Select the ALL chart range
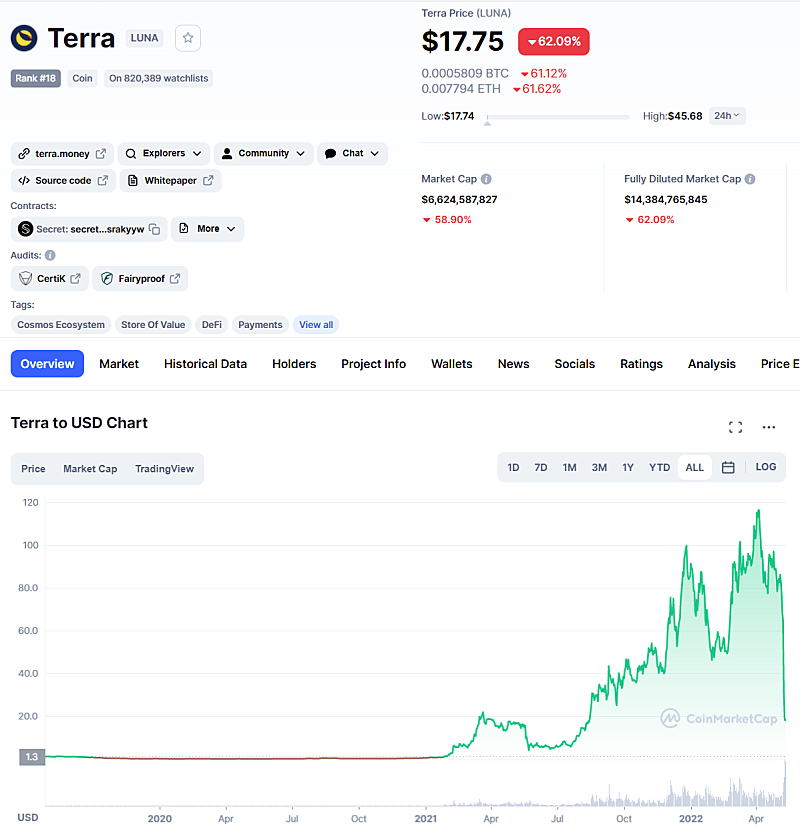 coord(695,467)
